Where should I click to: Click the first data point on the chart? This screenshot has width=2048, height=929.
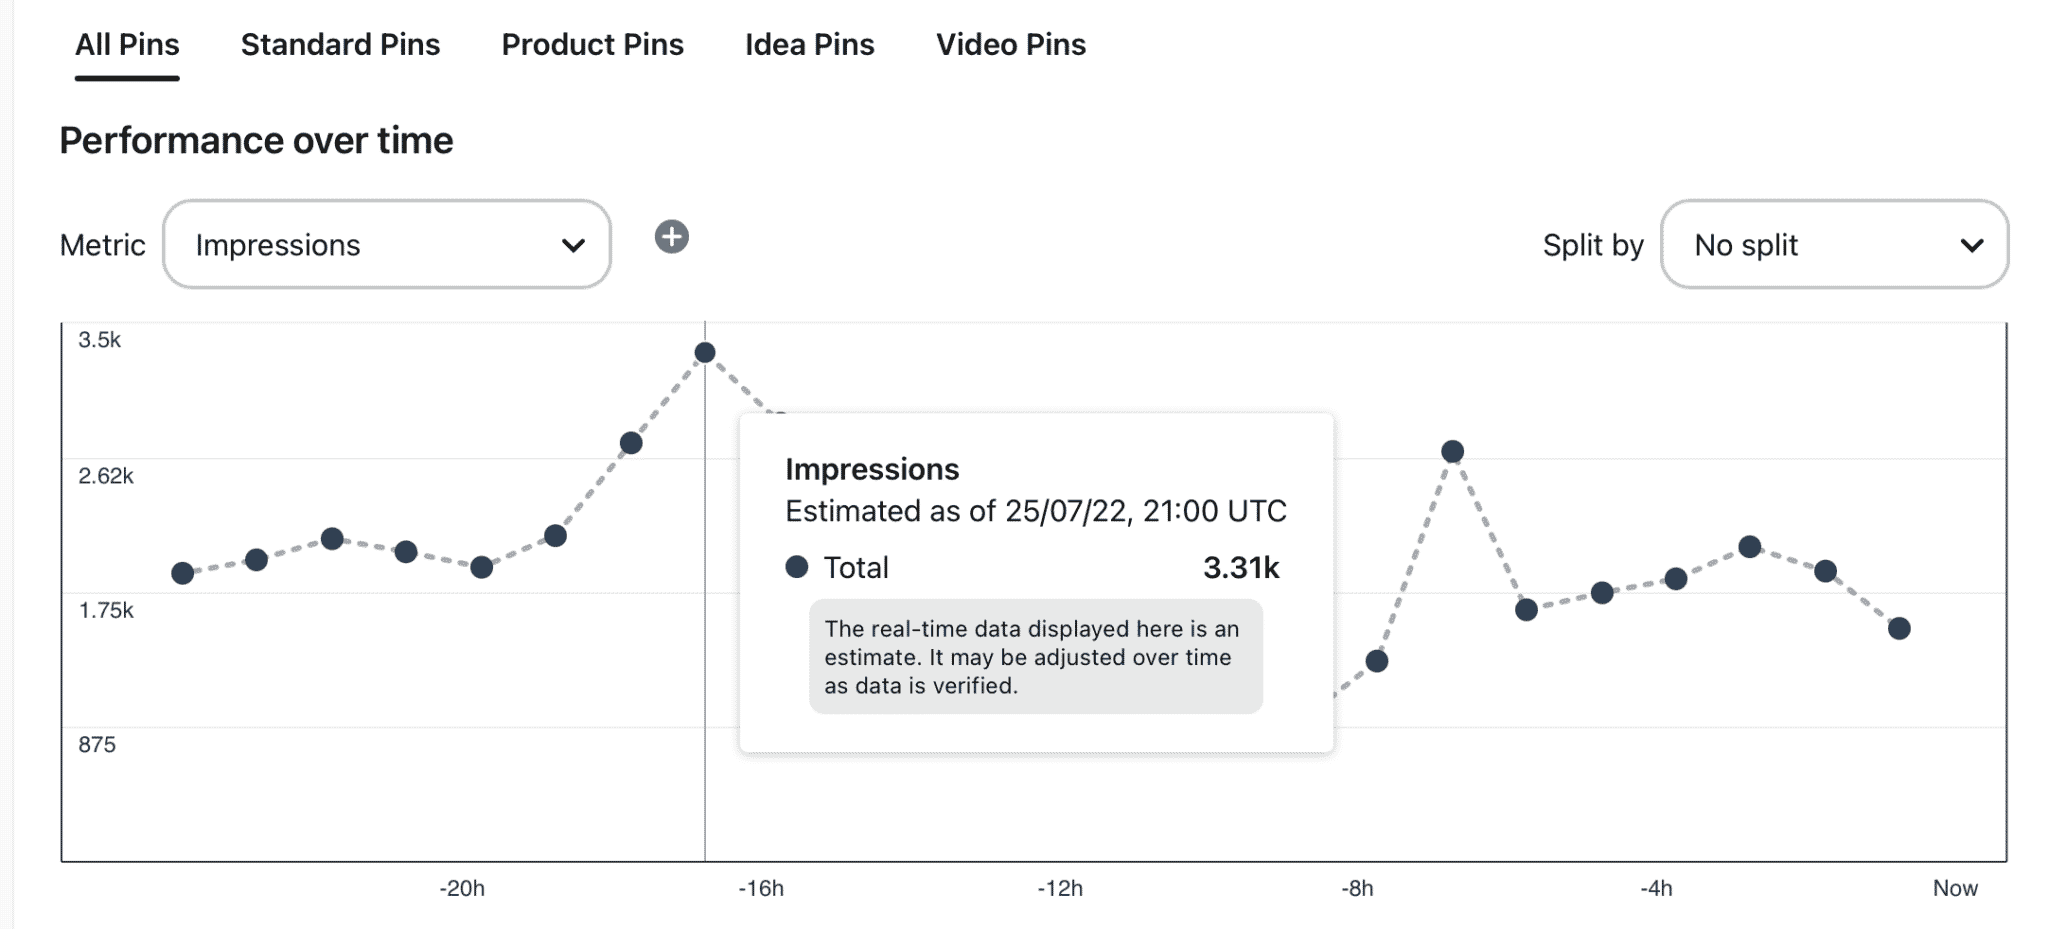(x=182, y=573)
